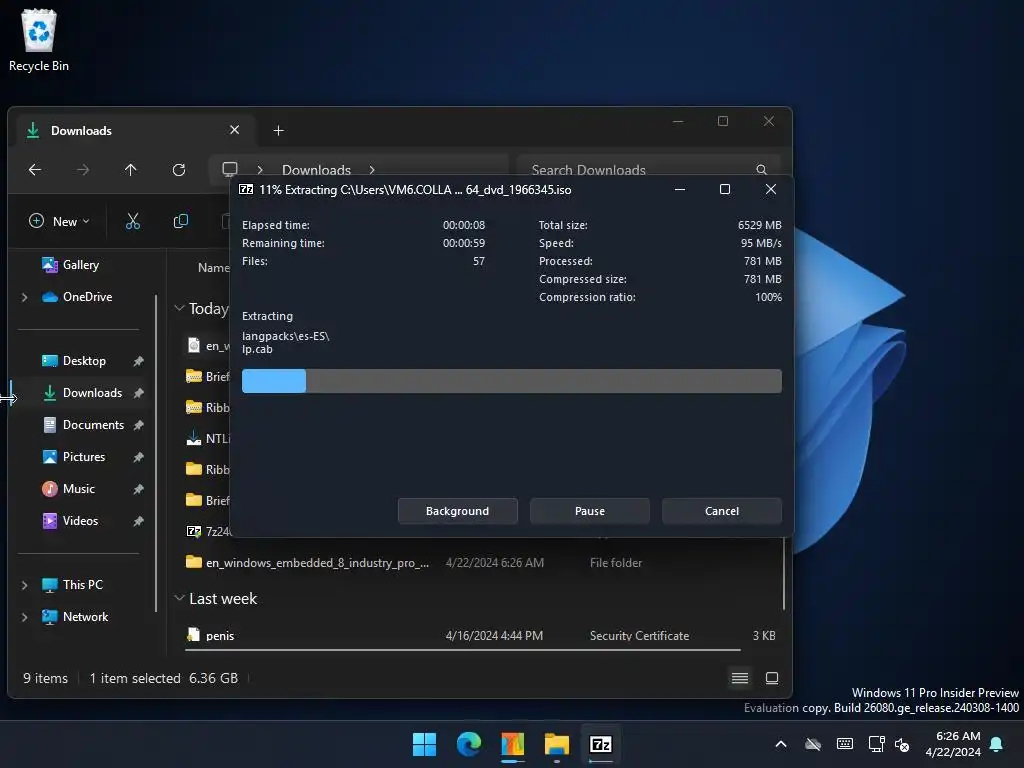Switch to large thumbnails view icon
Viewport: 1024px width, 768px height.
tap(772, 678)
